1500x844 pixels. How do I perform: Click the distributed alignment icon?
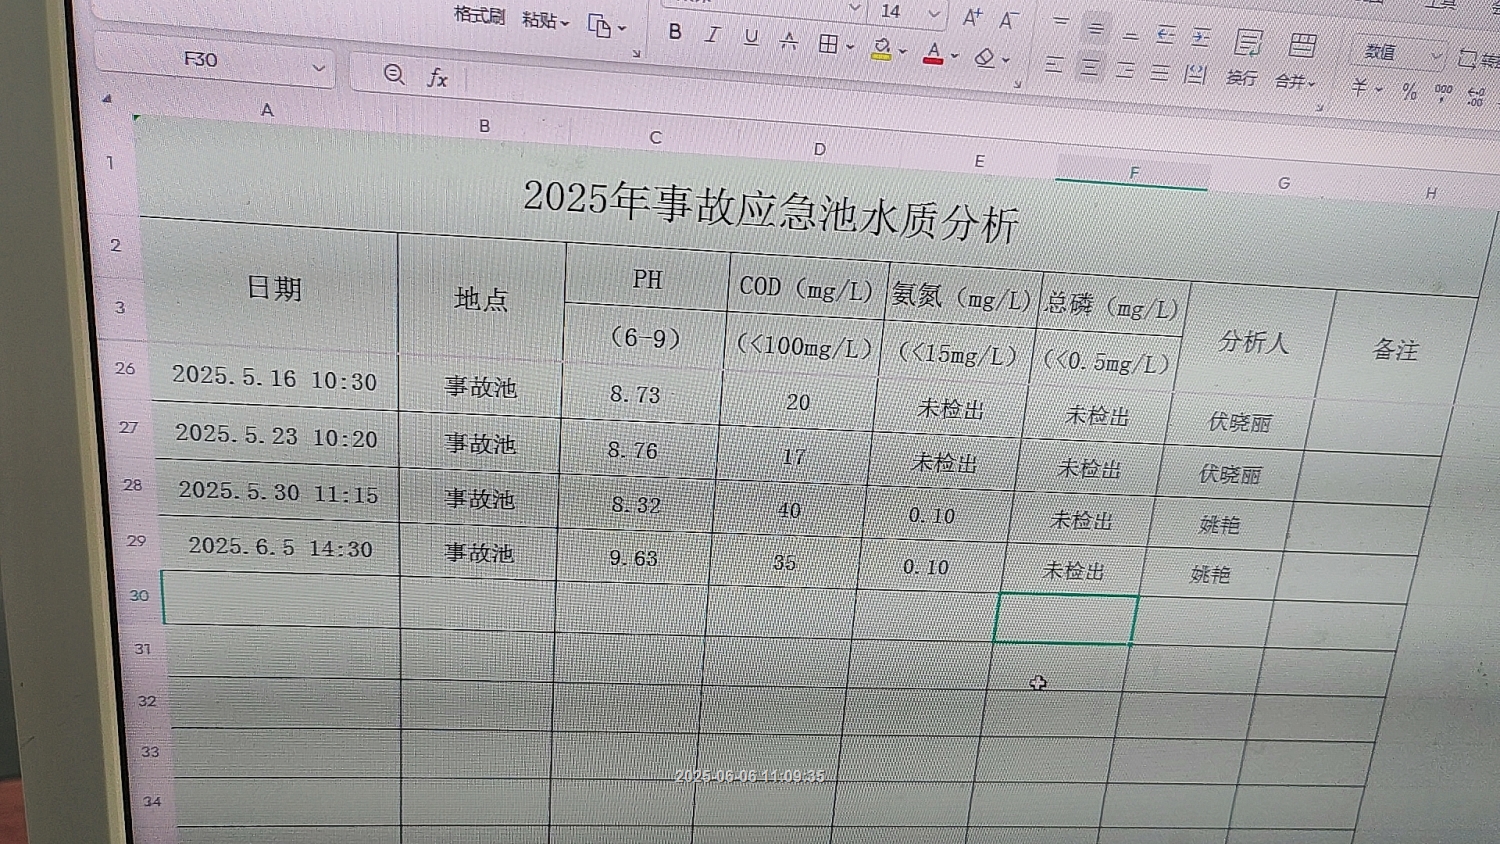1195,74
